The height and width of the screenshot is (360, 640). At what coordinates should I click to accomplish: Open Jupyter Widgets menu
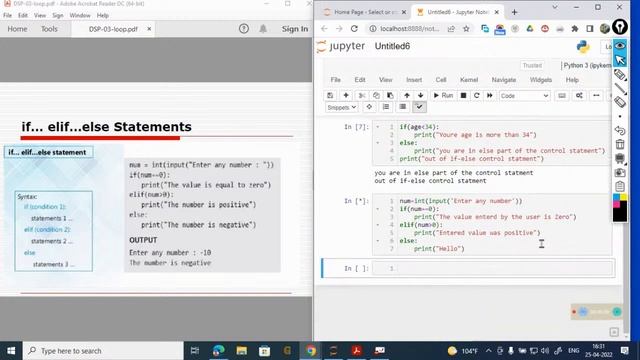[x=541, y=80]
